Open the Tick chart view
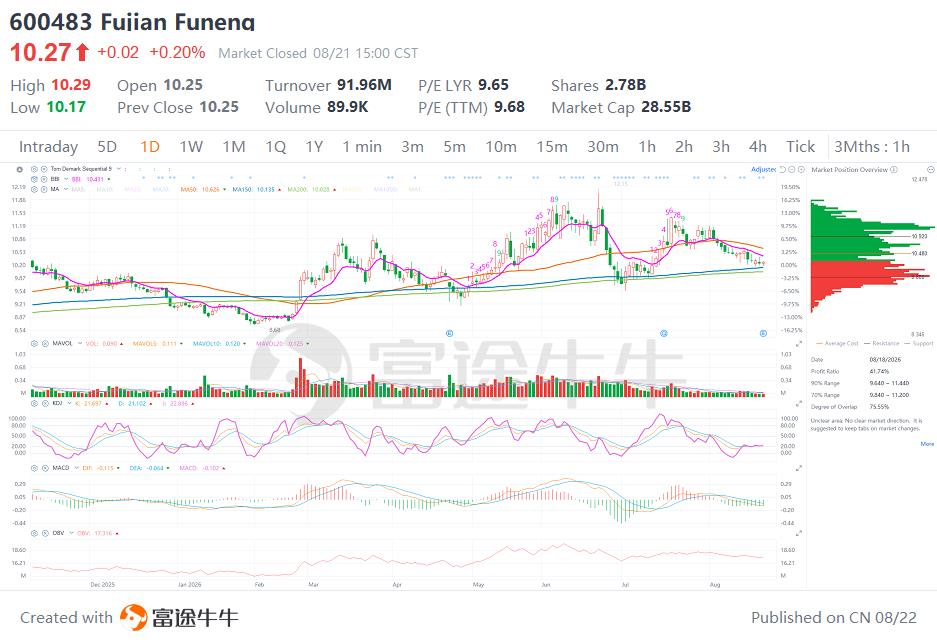937x644 pixels. click(x=801, y=147)
